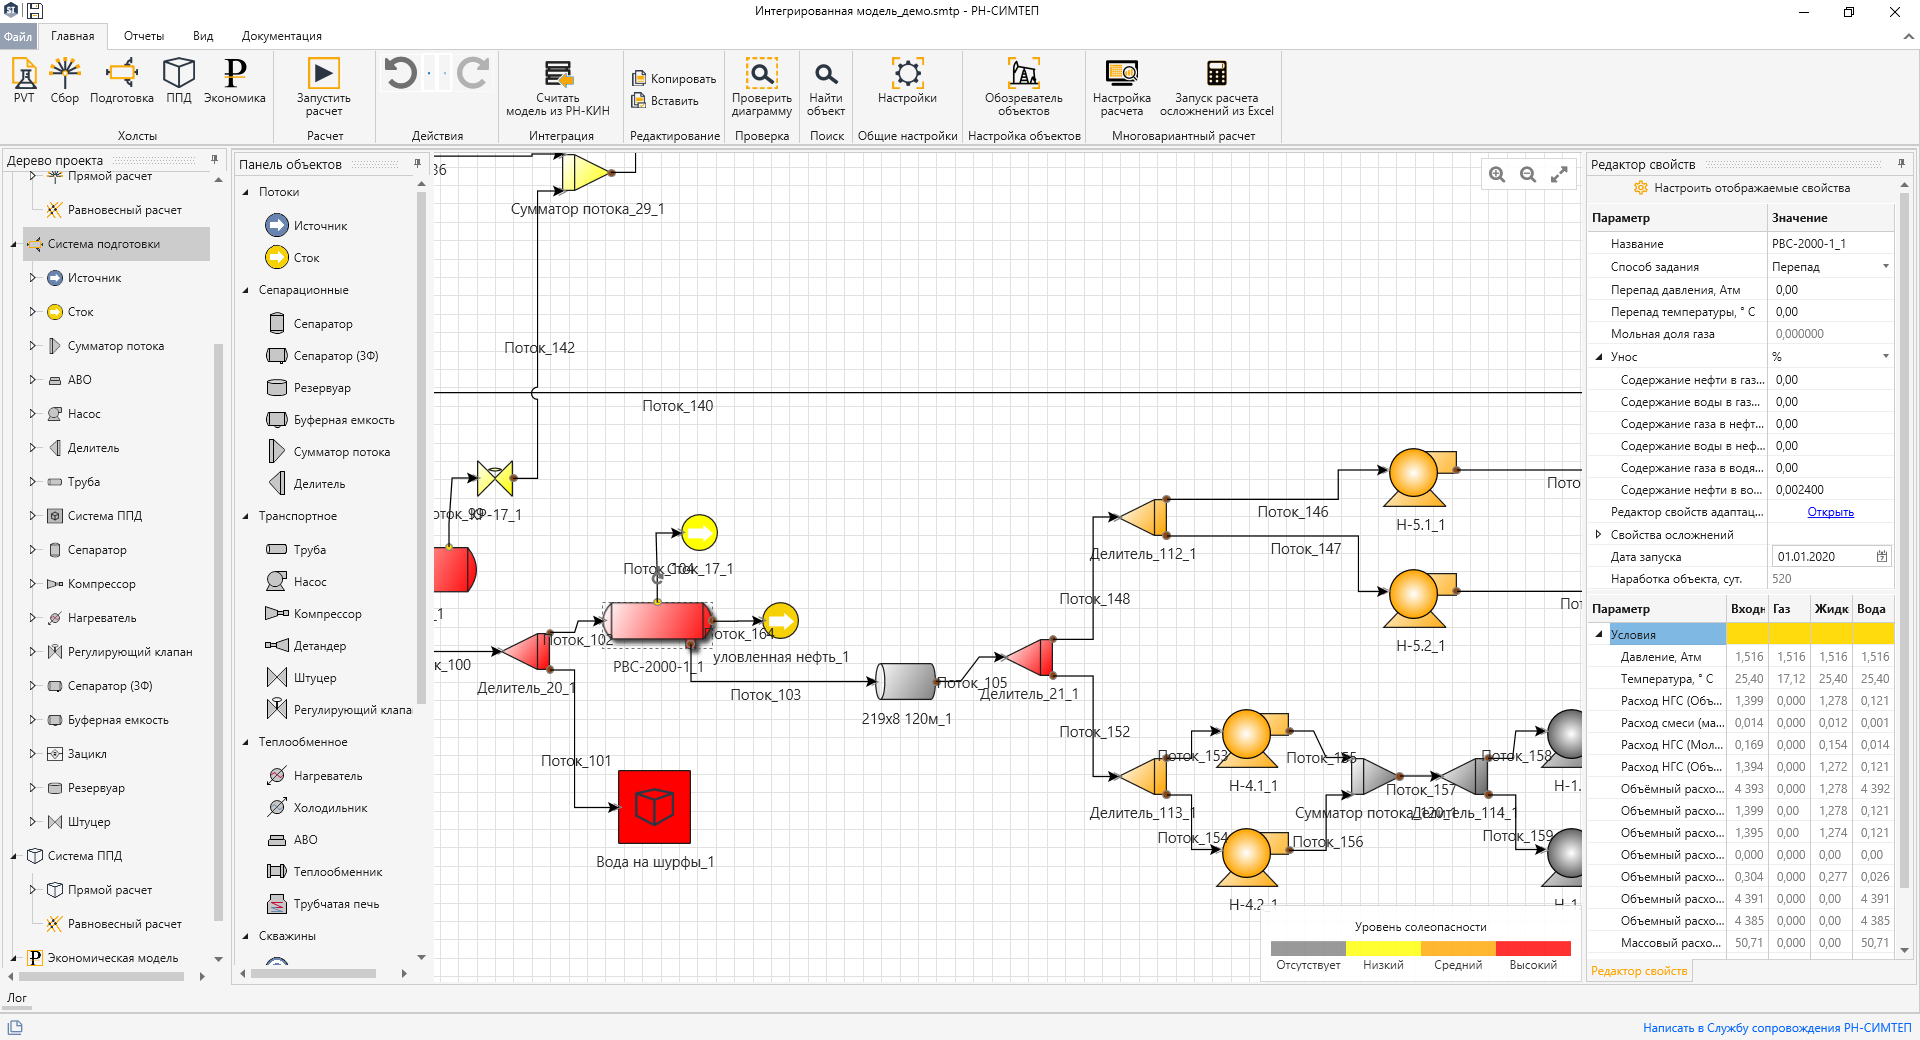1920x1040 pixels.
Task: Open the Файл menu
Action: [18, 36]
